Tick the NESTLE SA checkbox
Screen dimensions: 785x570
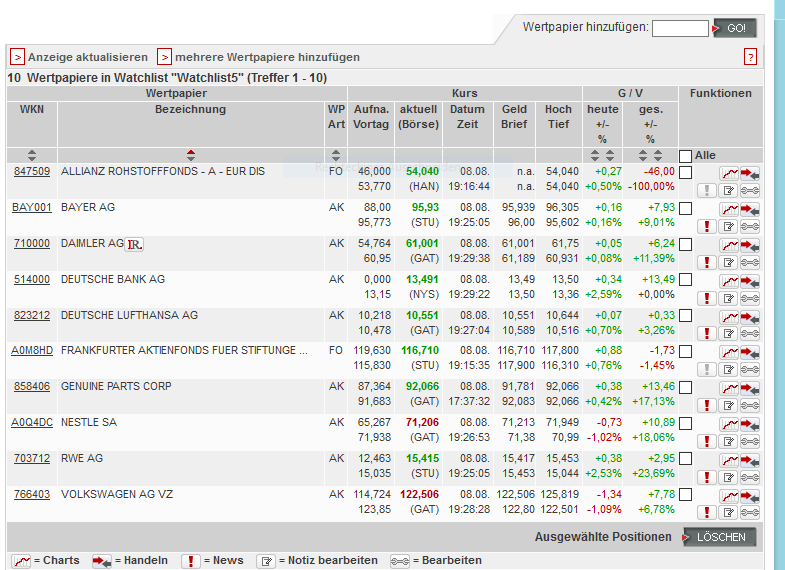pos(685,424)
